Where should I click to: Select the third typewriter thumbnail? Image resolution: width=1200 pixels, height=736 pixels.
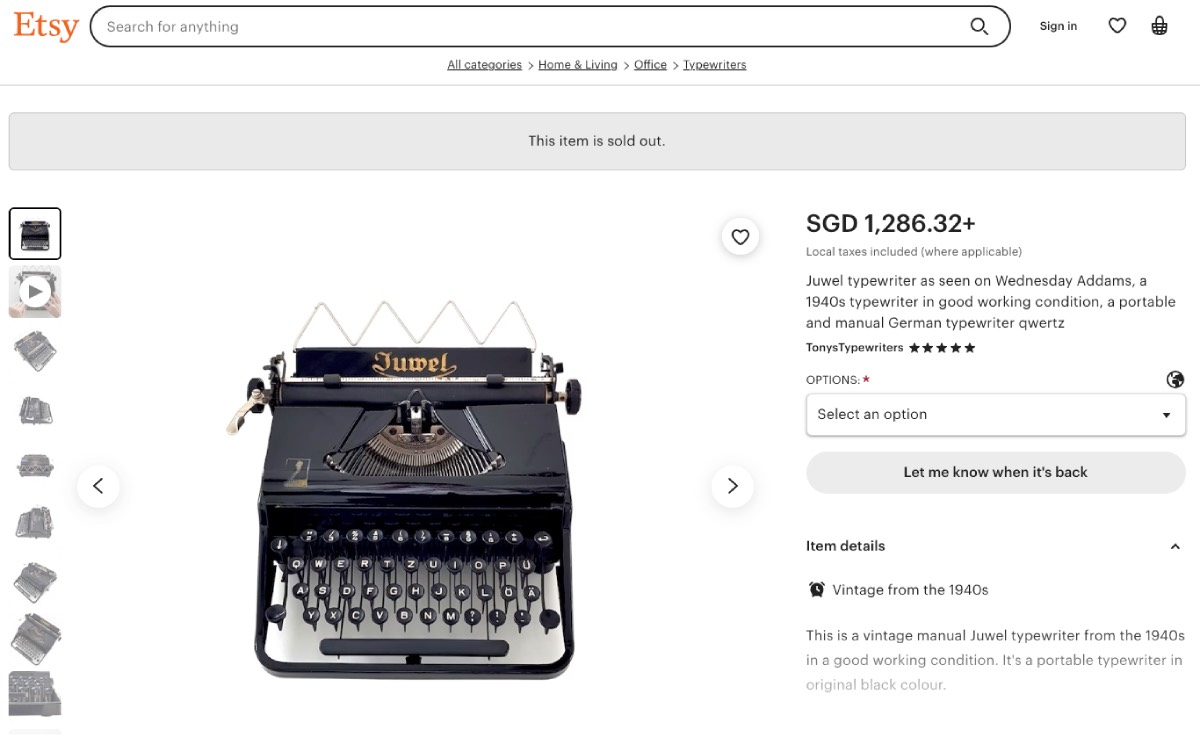click(35, 350)
